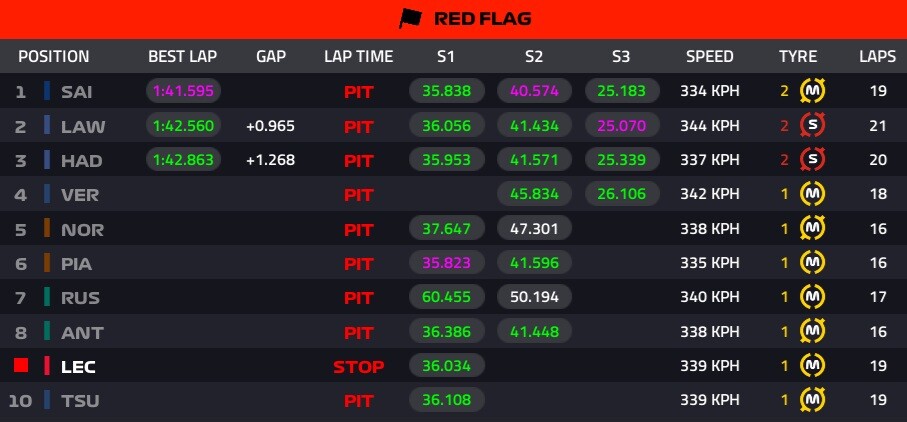Click the medium tyre icon for SAI
Image resolution: width=907 pixels, height=422 pixels.
(x=814, y=91)
